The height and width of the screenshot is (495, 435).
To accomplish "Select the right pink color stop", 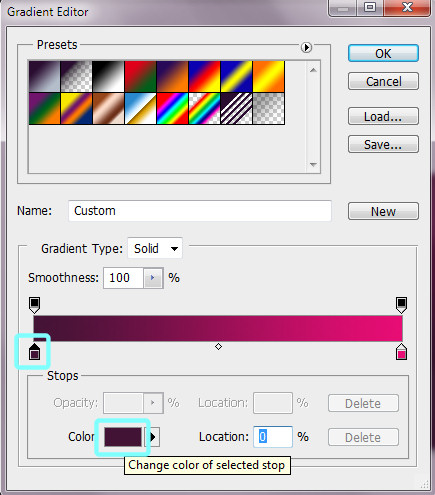I will pyautogui.click(x=401, y=352).
